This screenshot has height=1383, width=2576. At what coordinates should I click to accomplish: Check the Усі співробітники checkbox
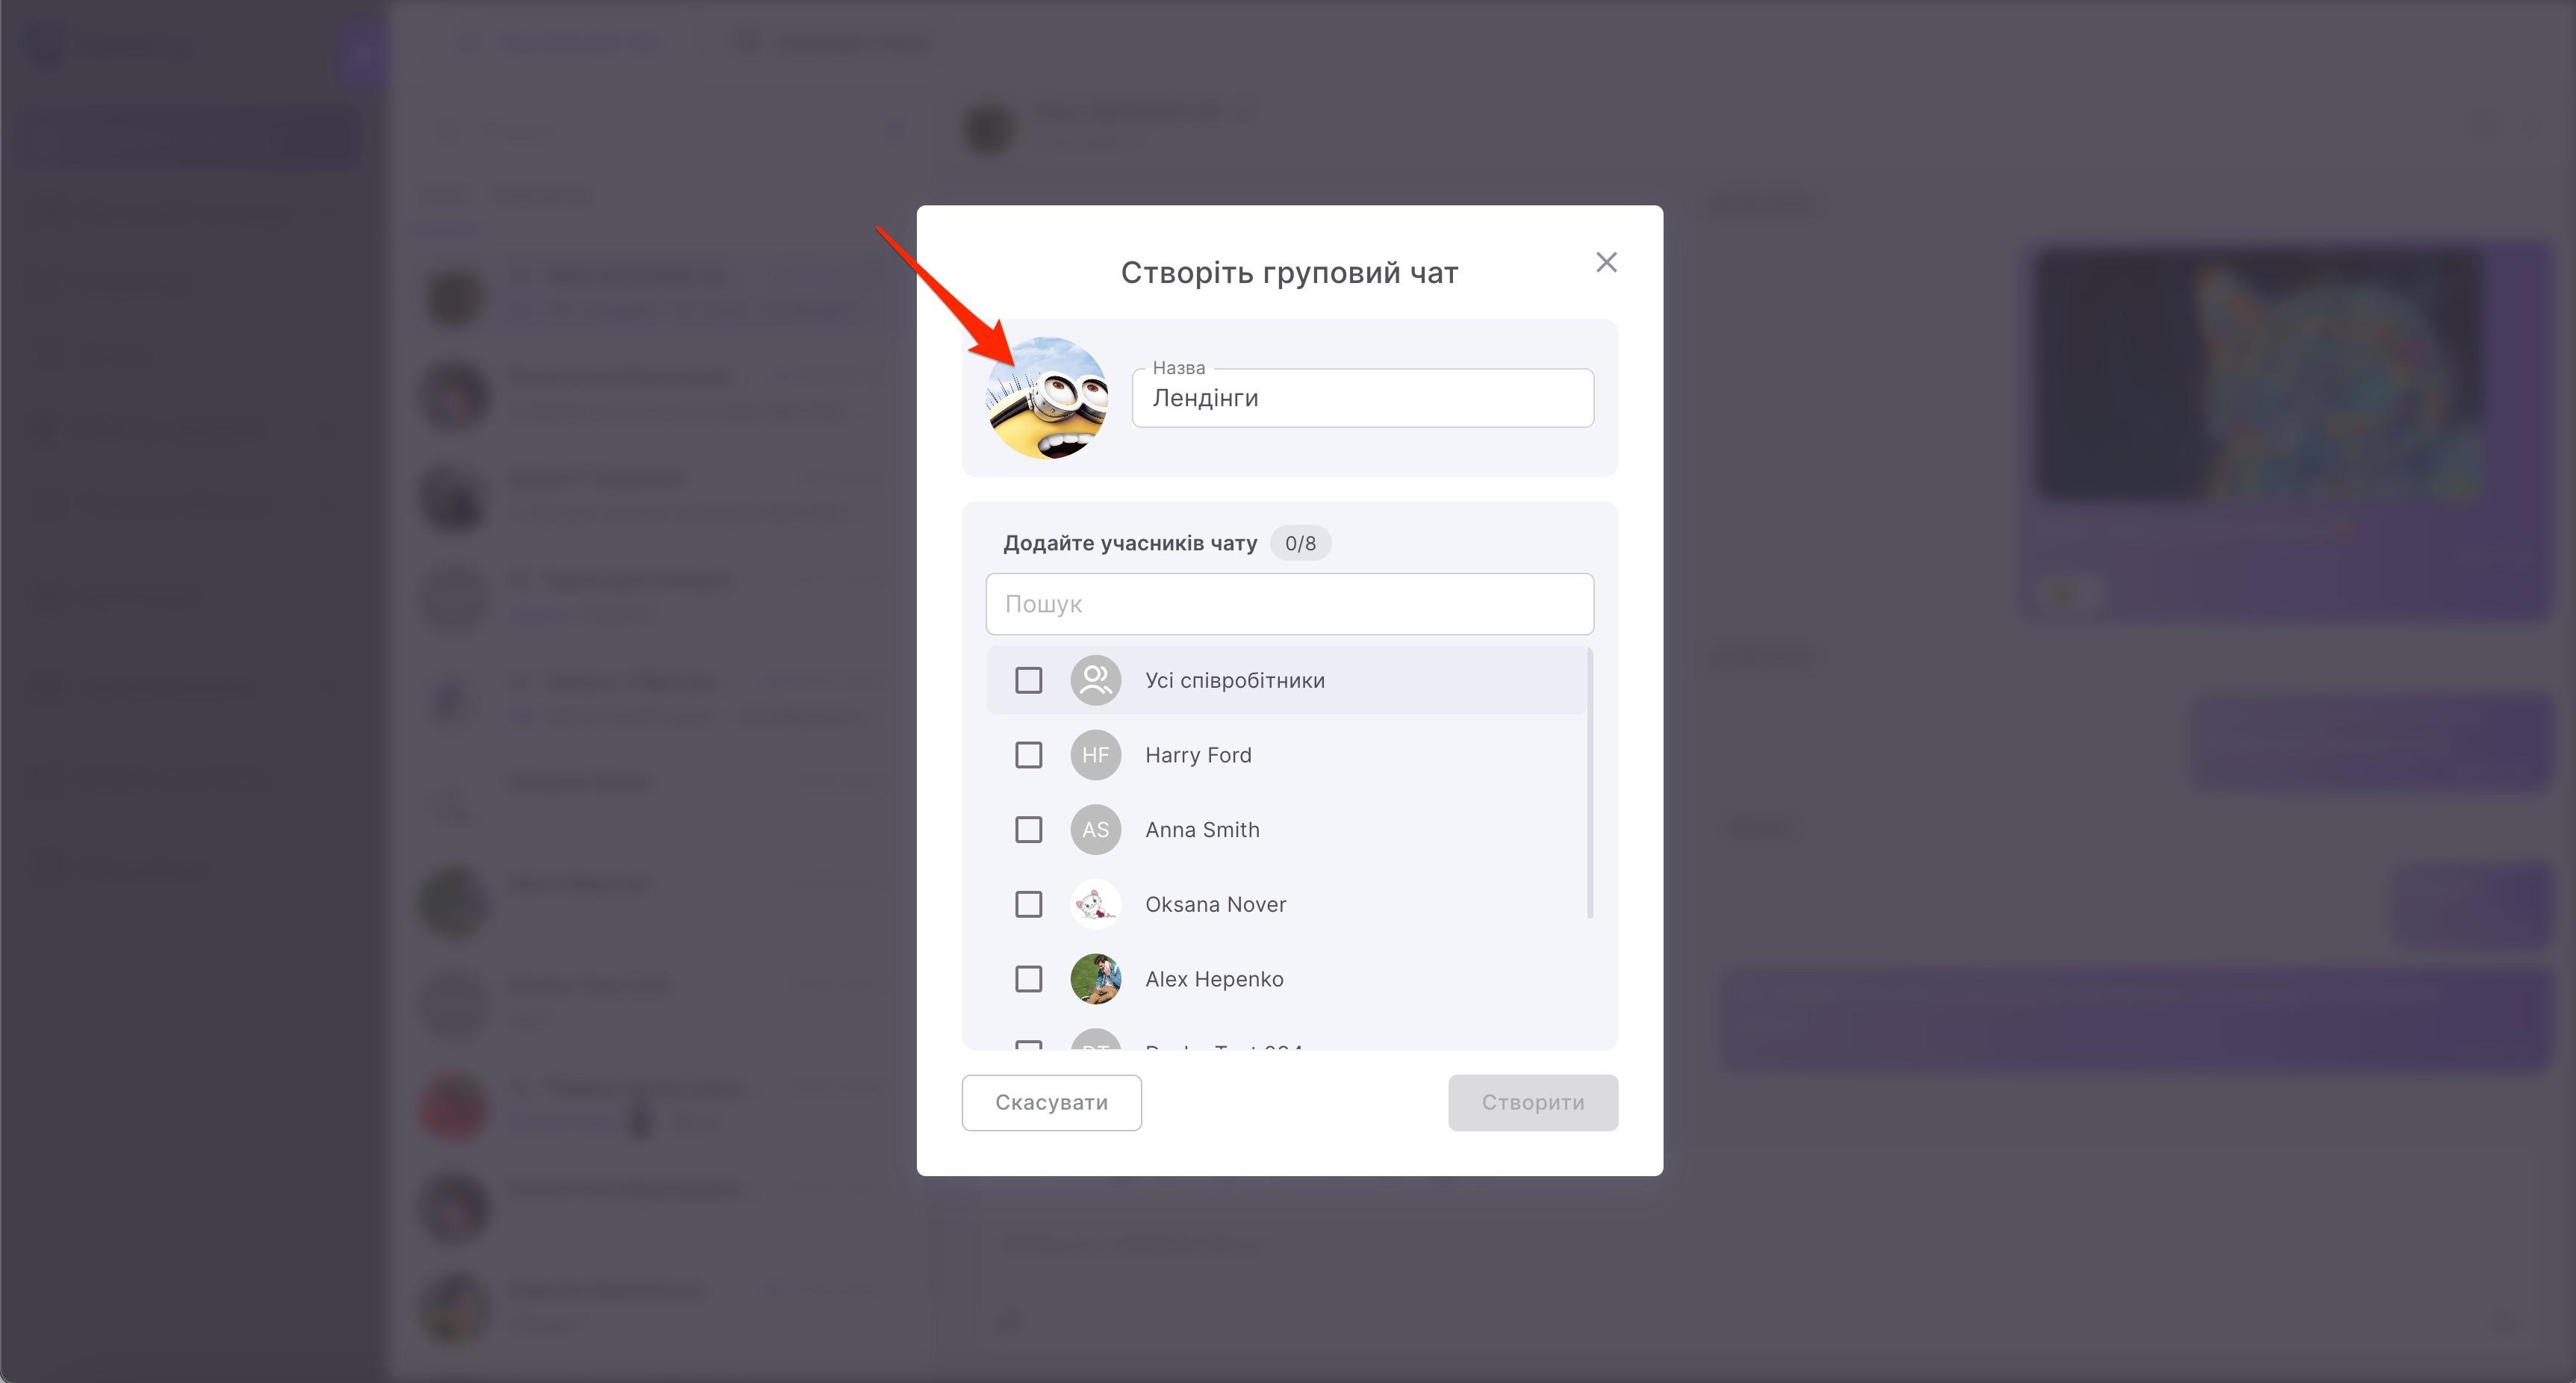tap(1028, 680)
